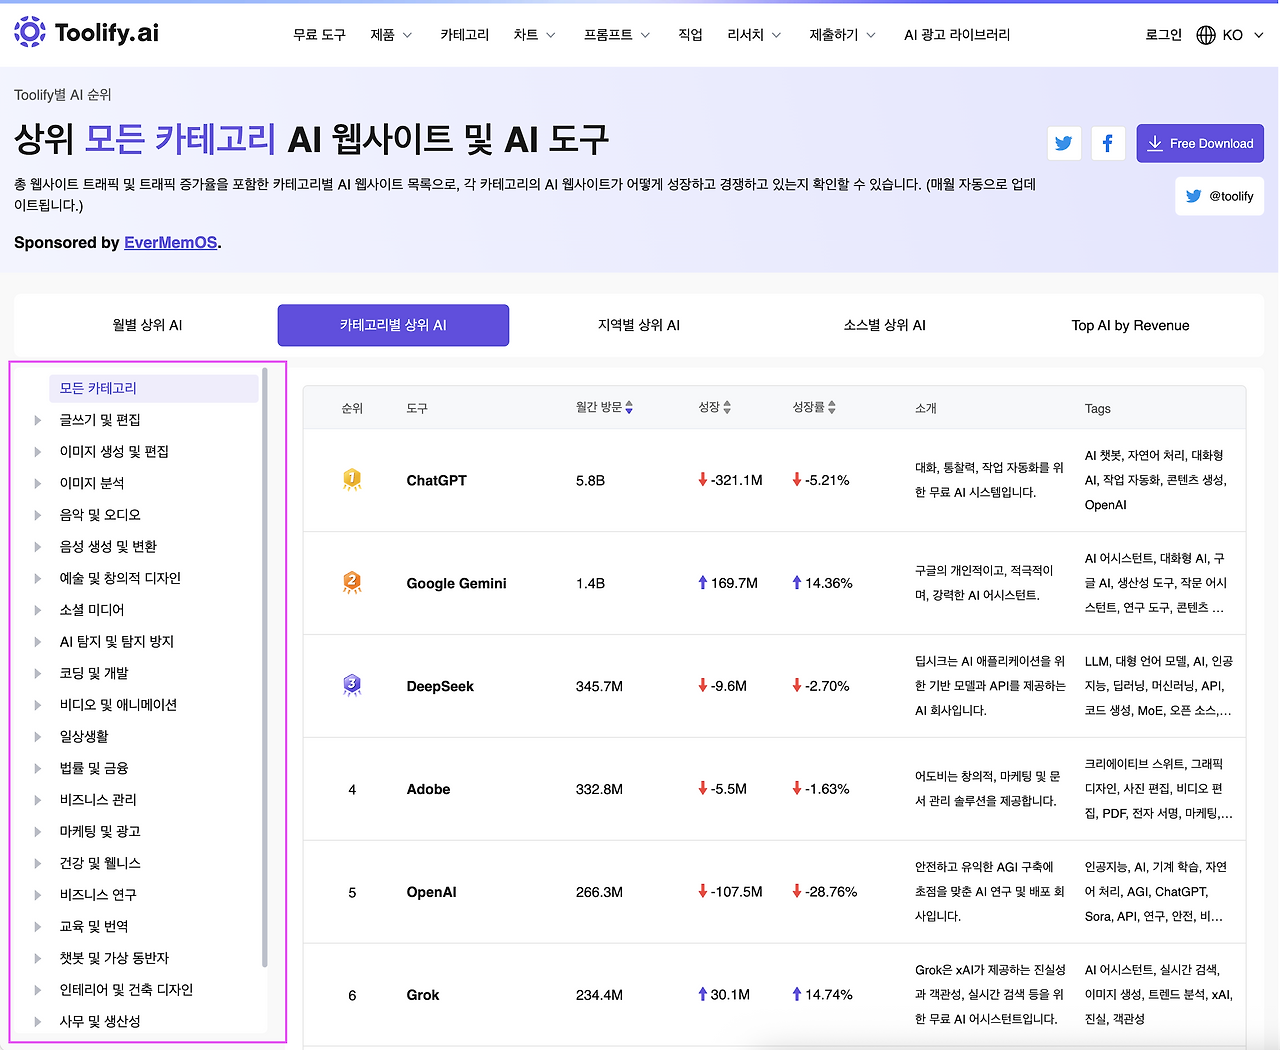Sort table by 성장 arrows
The height and width of the screenshot is (1050, 1280).
pos(727,408)
